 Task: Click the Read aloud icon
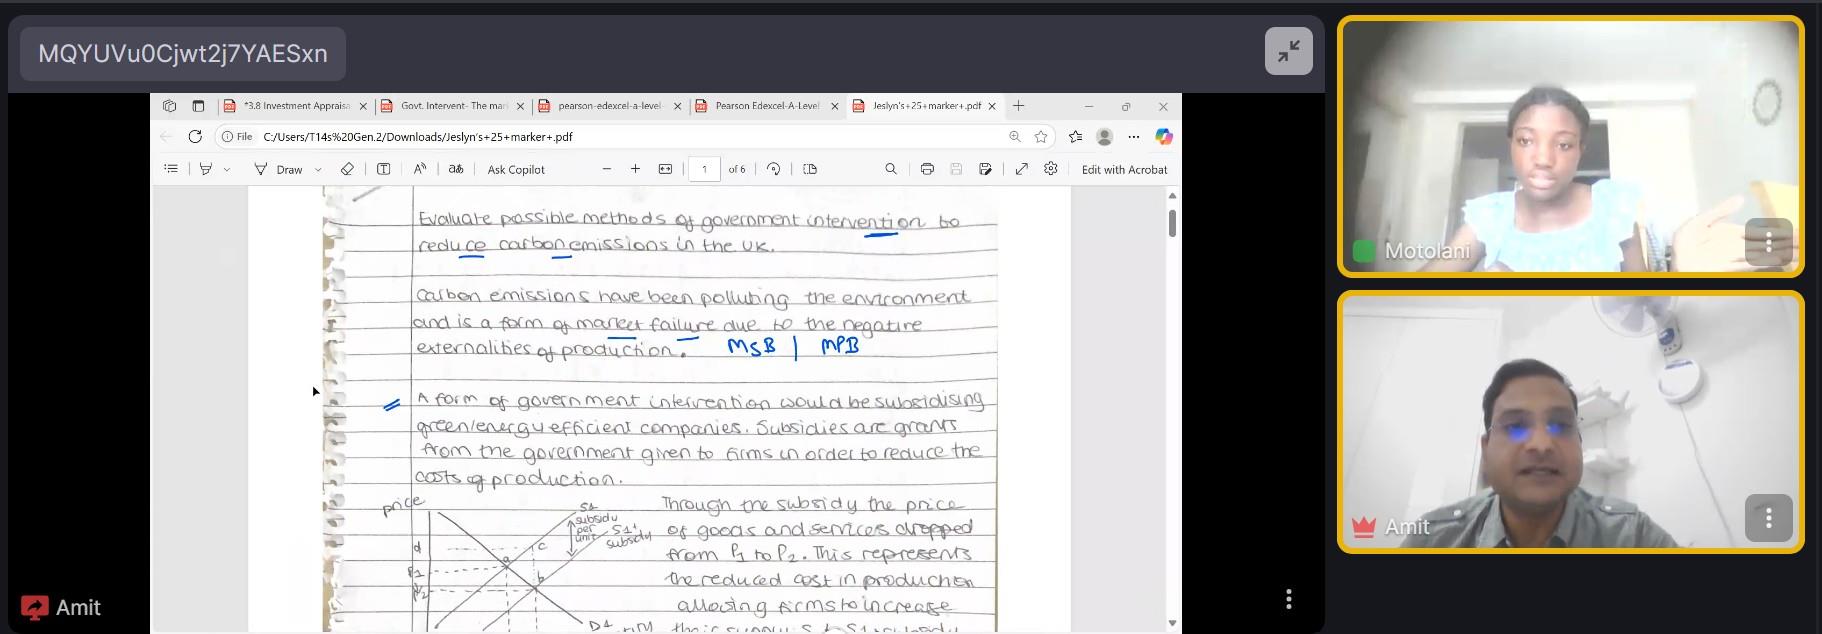[420, 169]
